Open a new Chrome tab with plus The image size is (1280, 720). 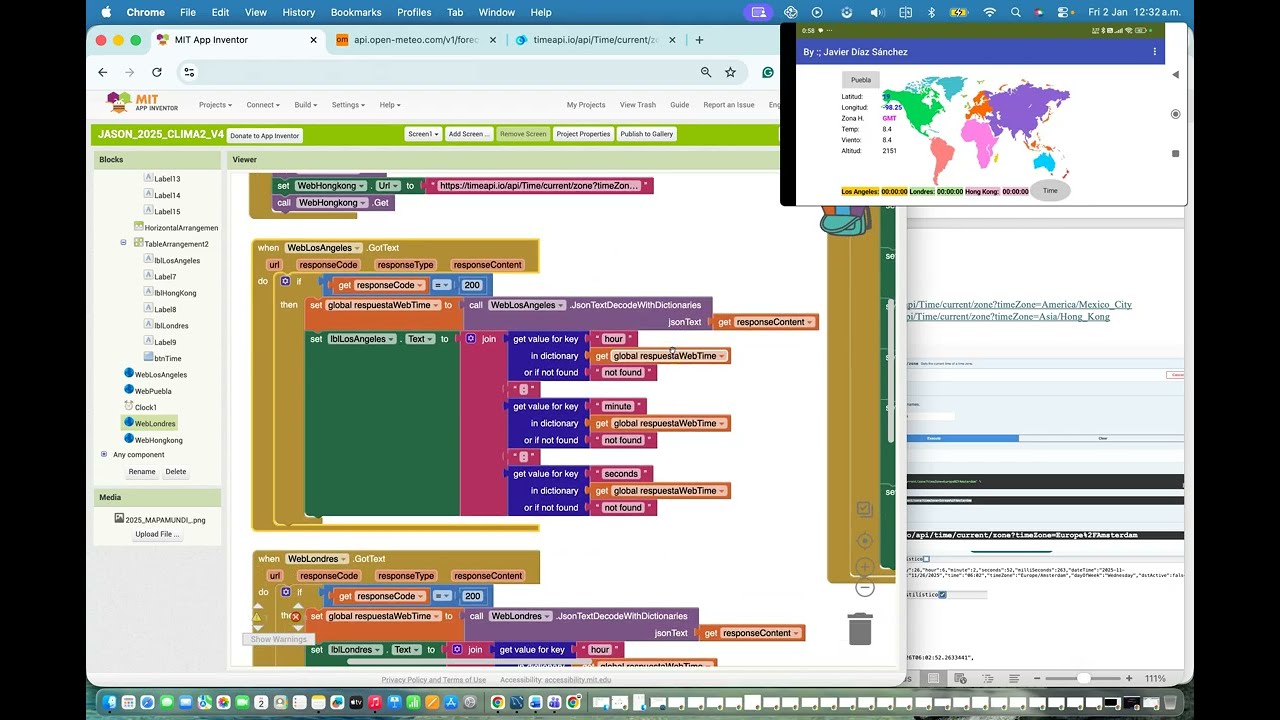pos(699,40)
